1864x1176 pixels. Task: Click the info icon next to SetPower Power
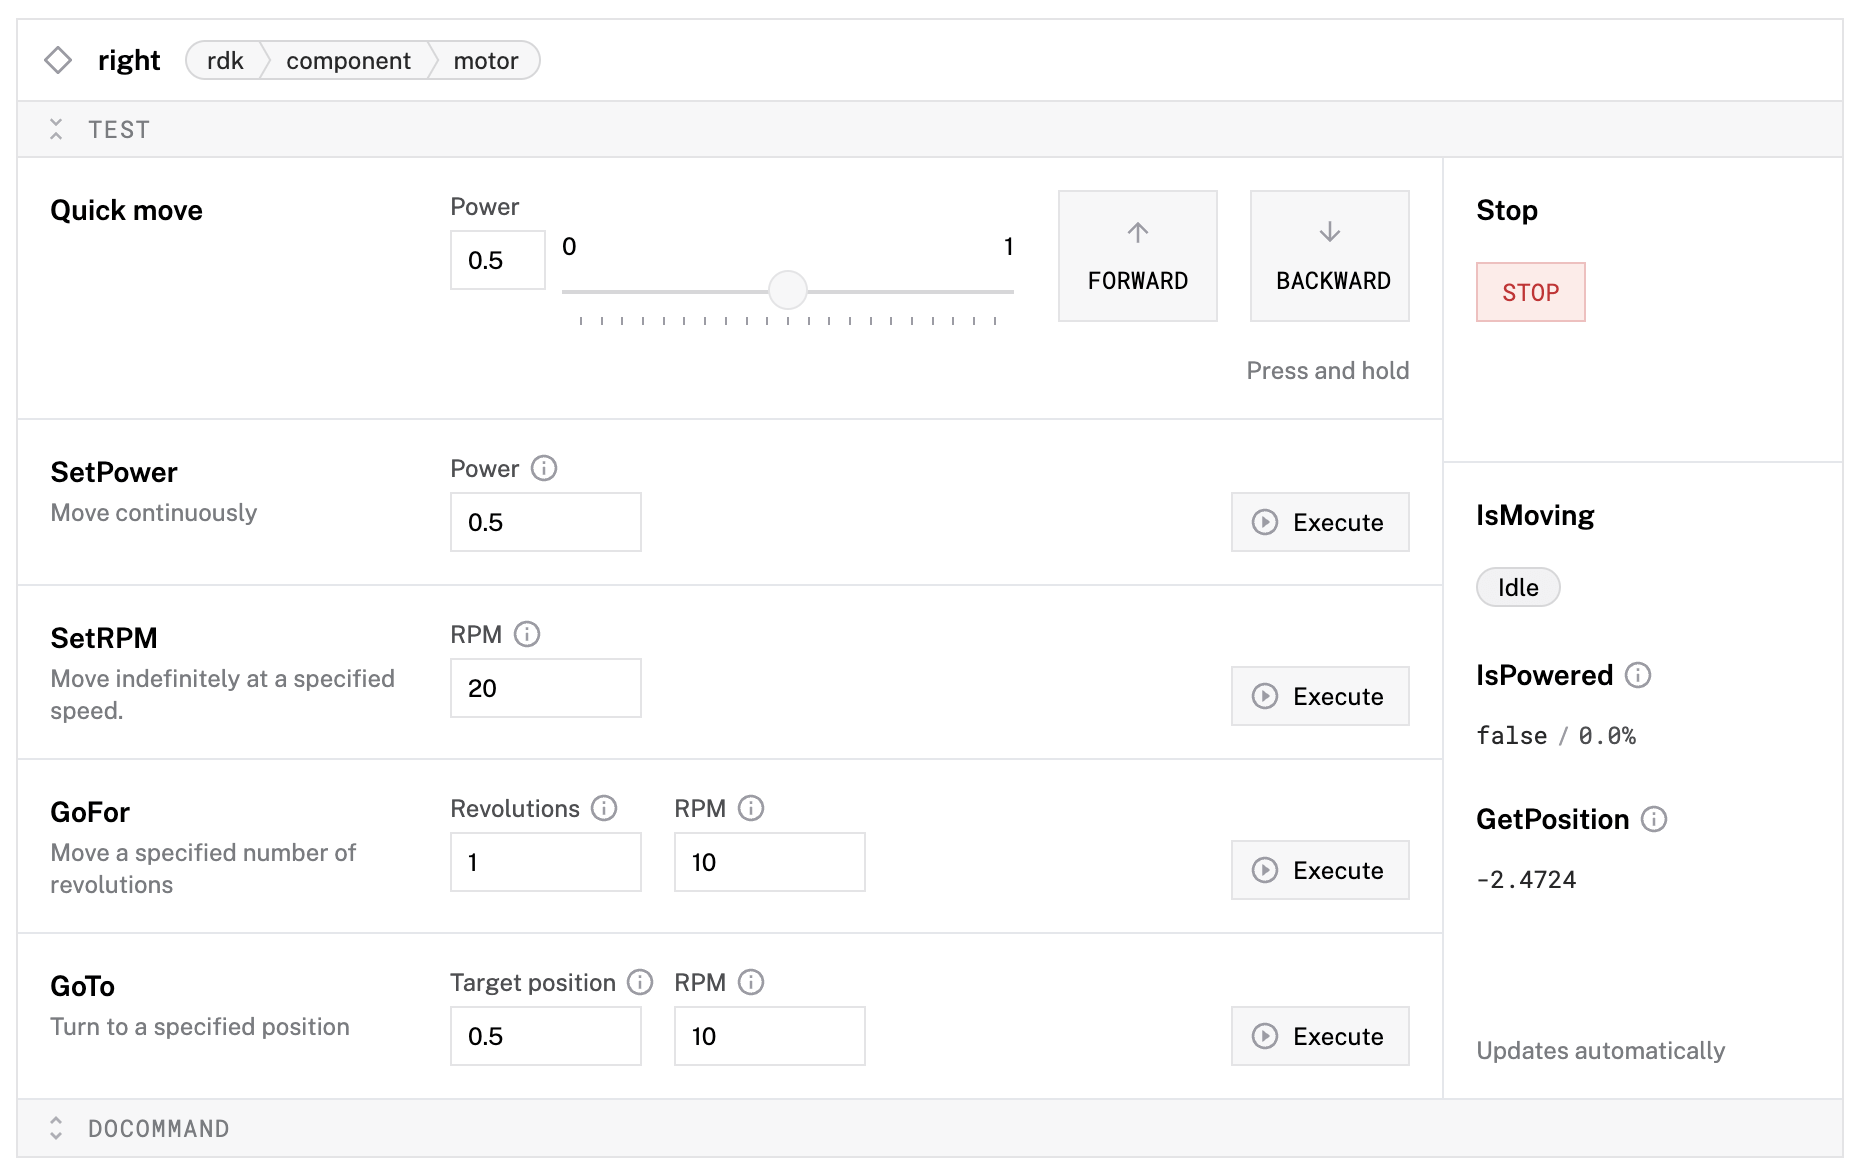click(x=544, y=468)
